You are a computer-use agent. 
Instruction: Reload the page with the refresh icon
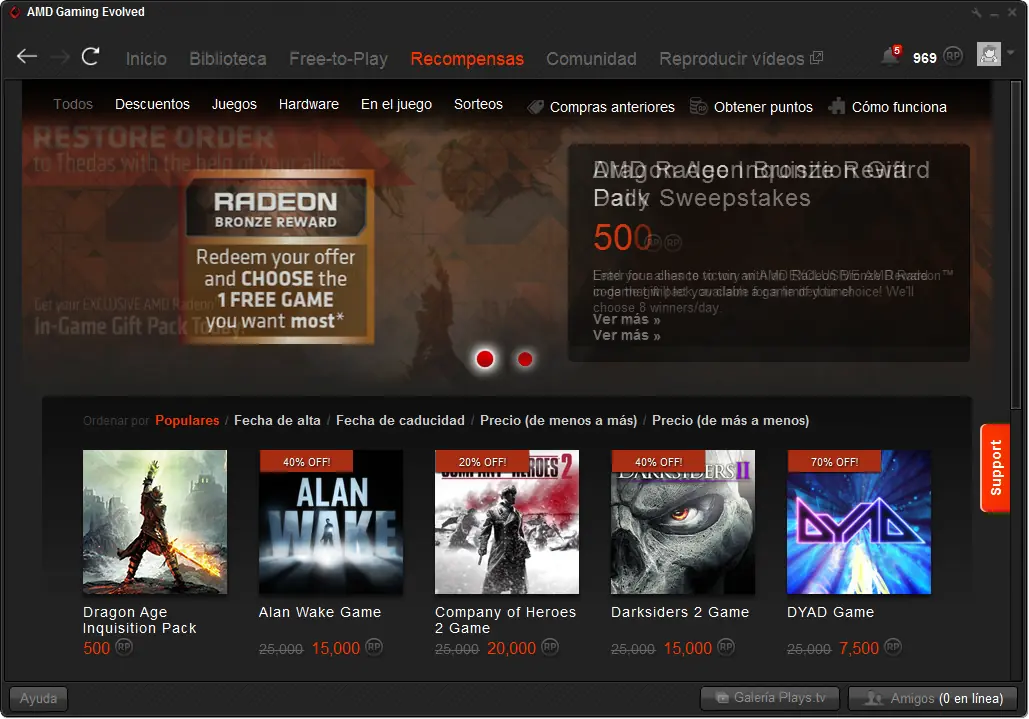(x=91, y=56)
